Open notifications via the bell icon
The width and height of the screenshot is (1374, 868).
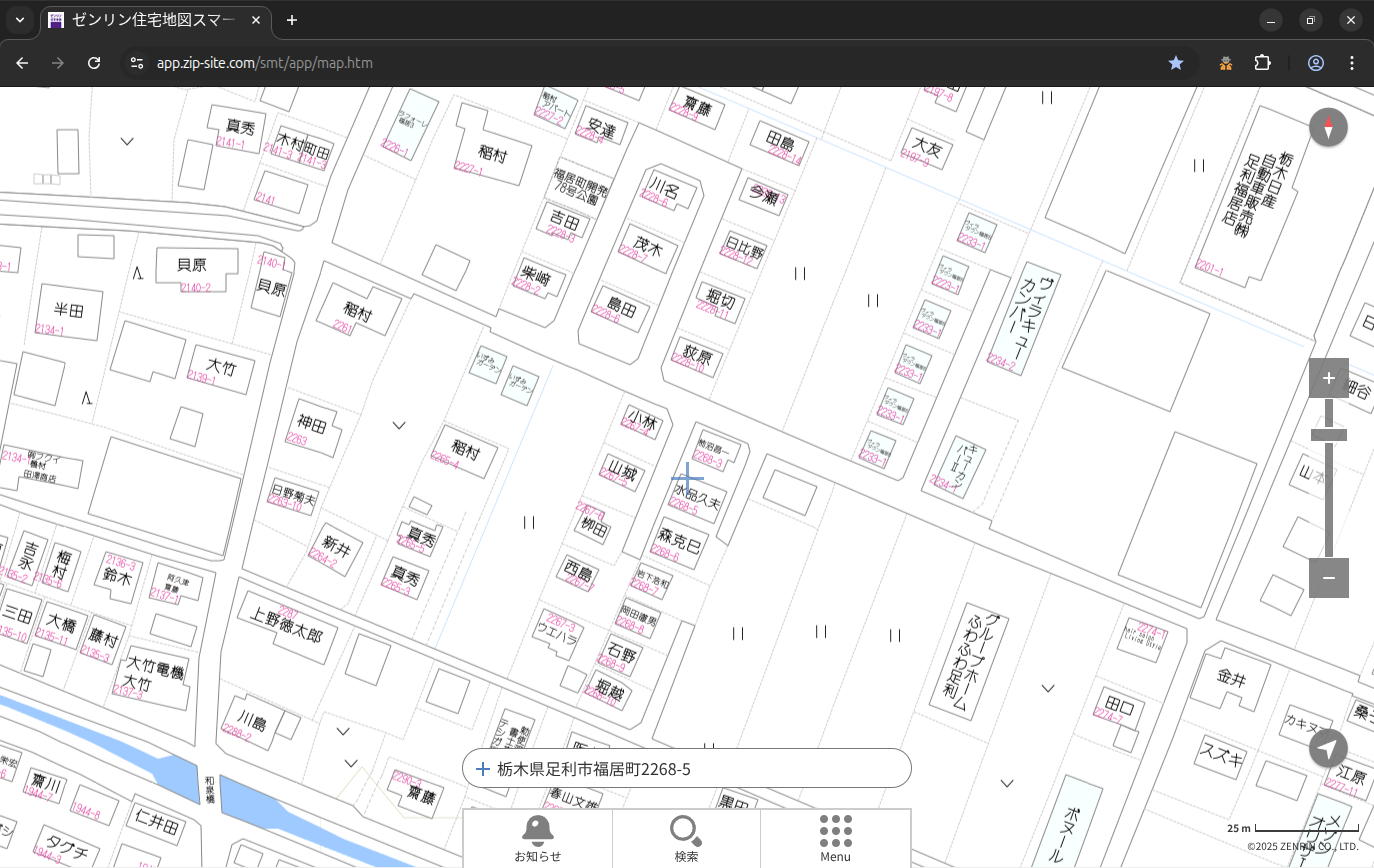point(537,836)
